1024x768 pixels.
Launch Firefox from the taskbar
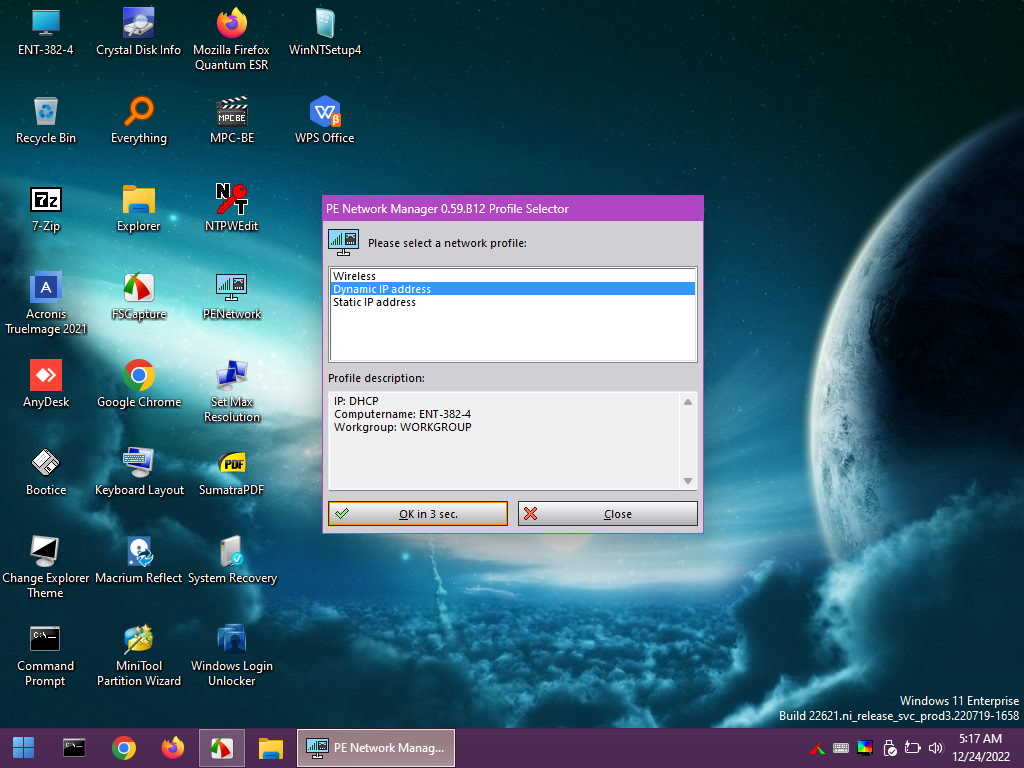tap(173, 748)
